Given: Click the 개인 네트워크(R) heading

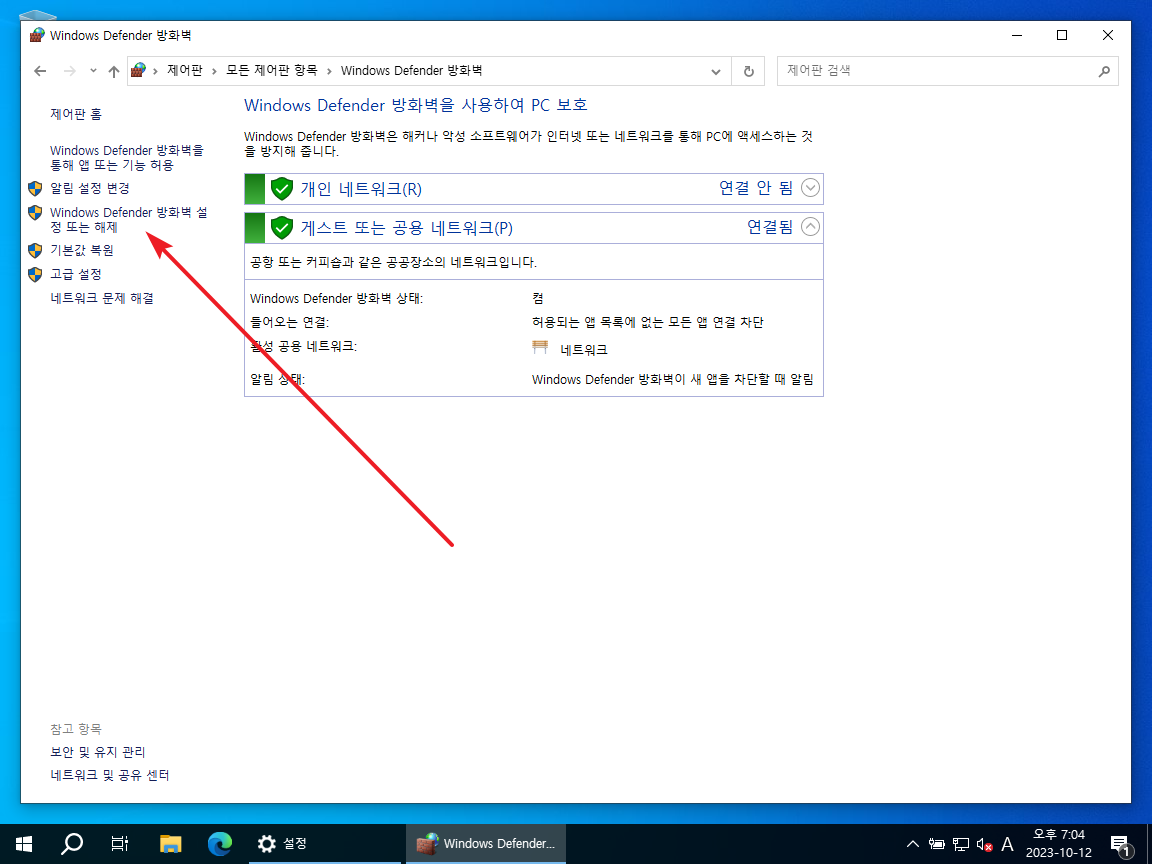Looking at the screenshot, I should coord(361,189).
